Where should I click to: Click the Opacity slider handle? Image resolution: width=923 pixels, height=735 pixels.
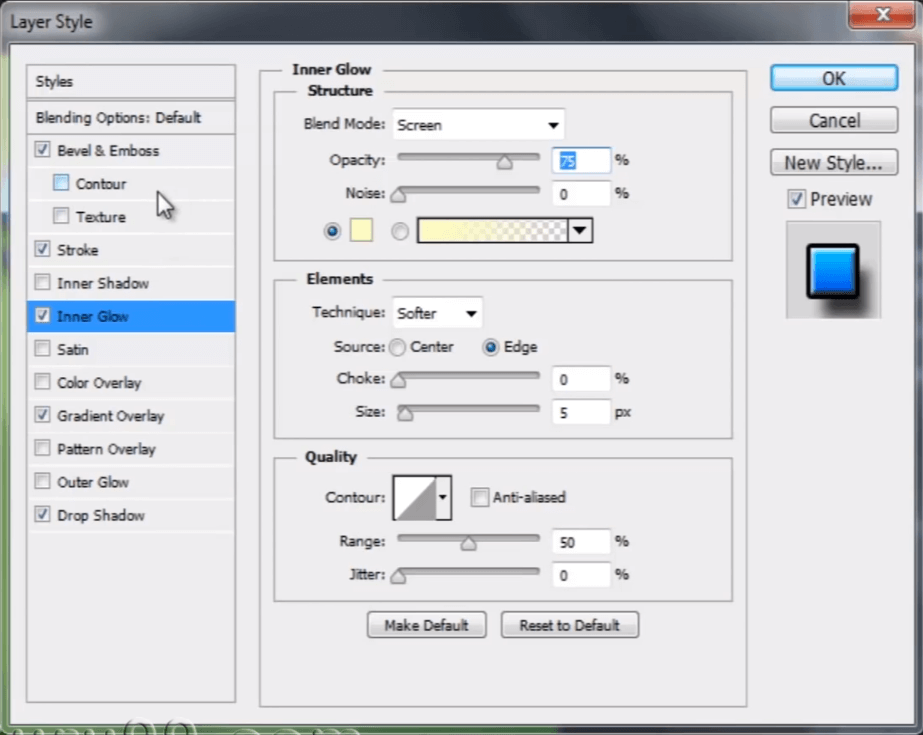pyautogui.click(x=505, y=161)
